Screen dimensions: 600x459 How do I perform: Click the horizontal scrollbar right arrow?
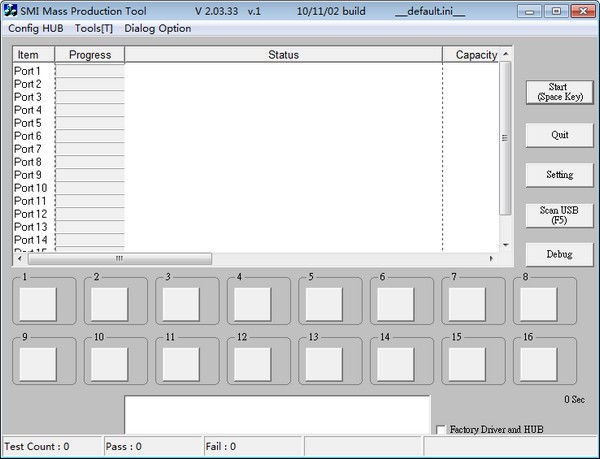tap(491, 259)
